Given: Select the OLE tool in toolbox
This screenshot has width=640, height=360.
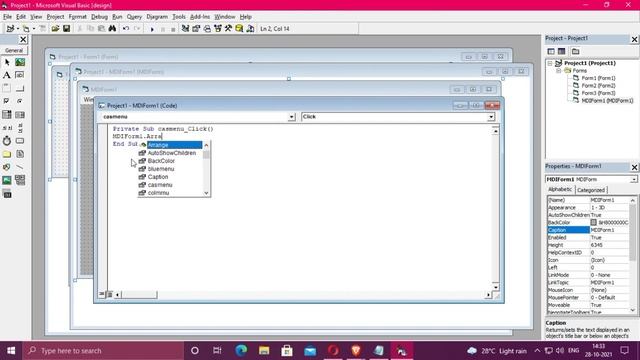Looking at the screenshot, I should (7, 194).
